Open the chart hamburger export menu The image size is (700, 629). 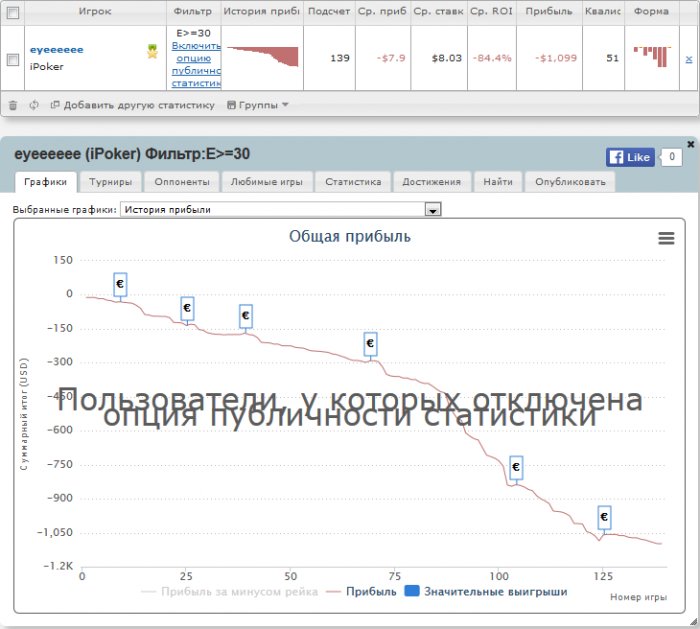click(666, 238)
